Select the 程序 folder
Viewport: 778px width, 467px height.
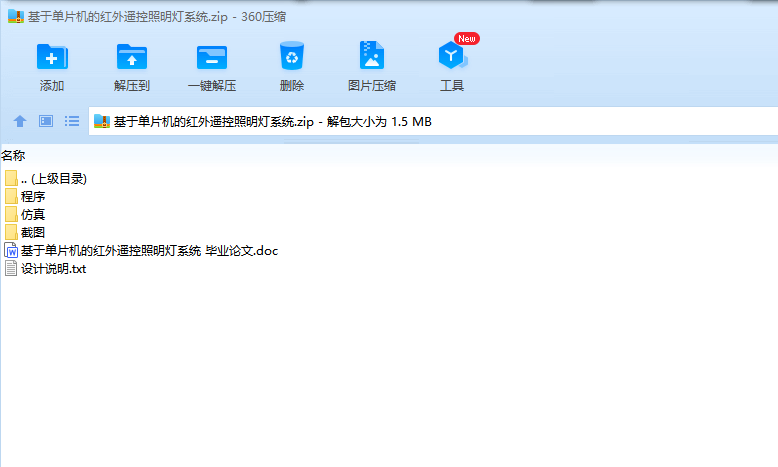coord(25,197)
